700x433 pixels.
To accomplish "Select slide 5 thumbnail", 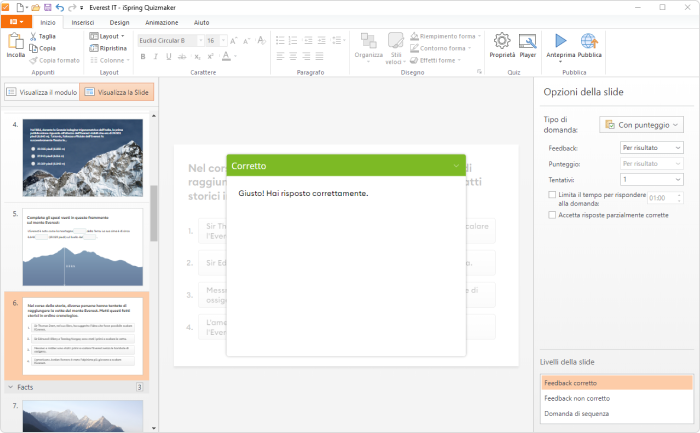I will pyautogui.click(x=83, y=245).
